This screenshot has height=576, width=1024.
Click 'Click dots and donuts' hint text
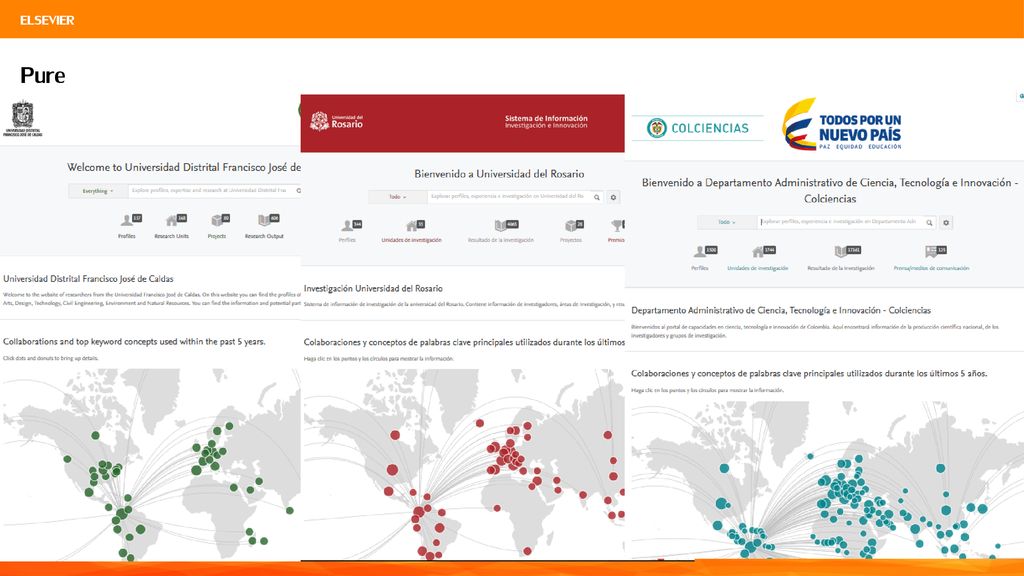click(50, 358)
